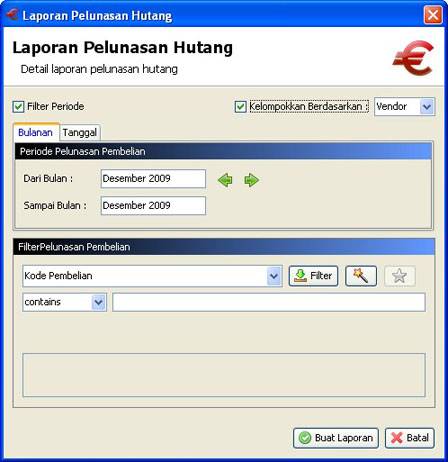The image size is (448, 462).
Task: Select the Bulanan tab
Action: click(36, 132)
